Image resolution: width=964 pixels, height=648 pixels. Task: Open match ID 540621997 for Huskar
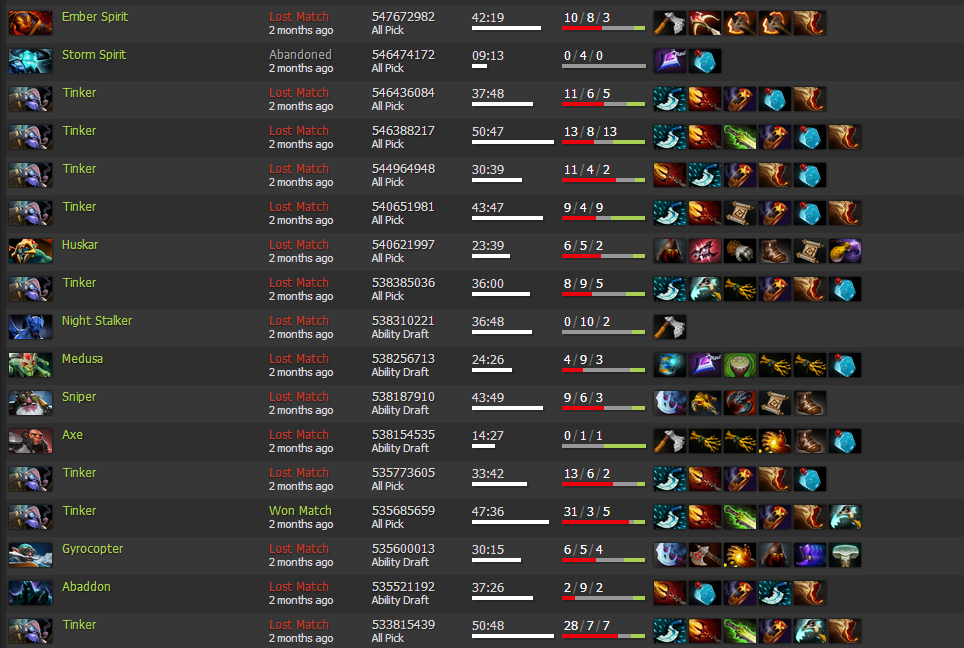(x=403, y=245)
